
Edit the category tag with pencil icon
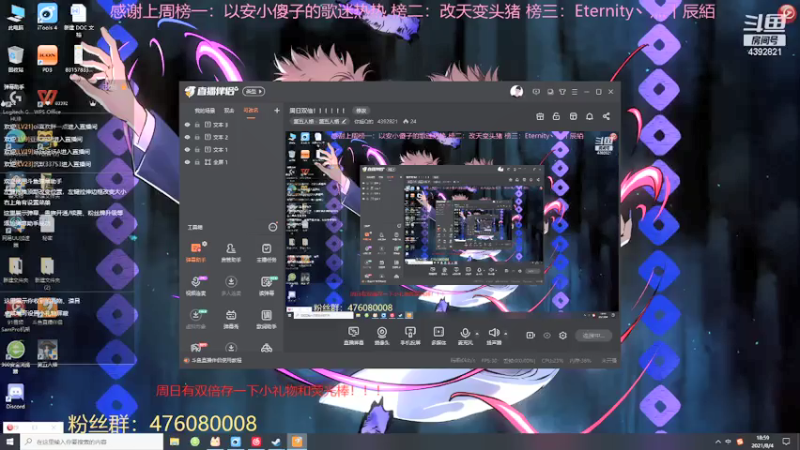pos(344,122)
